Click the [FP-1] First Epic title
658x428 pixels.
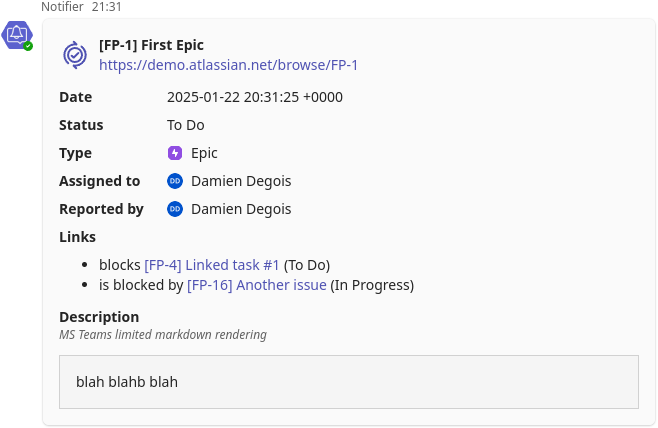click(151, 45)
